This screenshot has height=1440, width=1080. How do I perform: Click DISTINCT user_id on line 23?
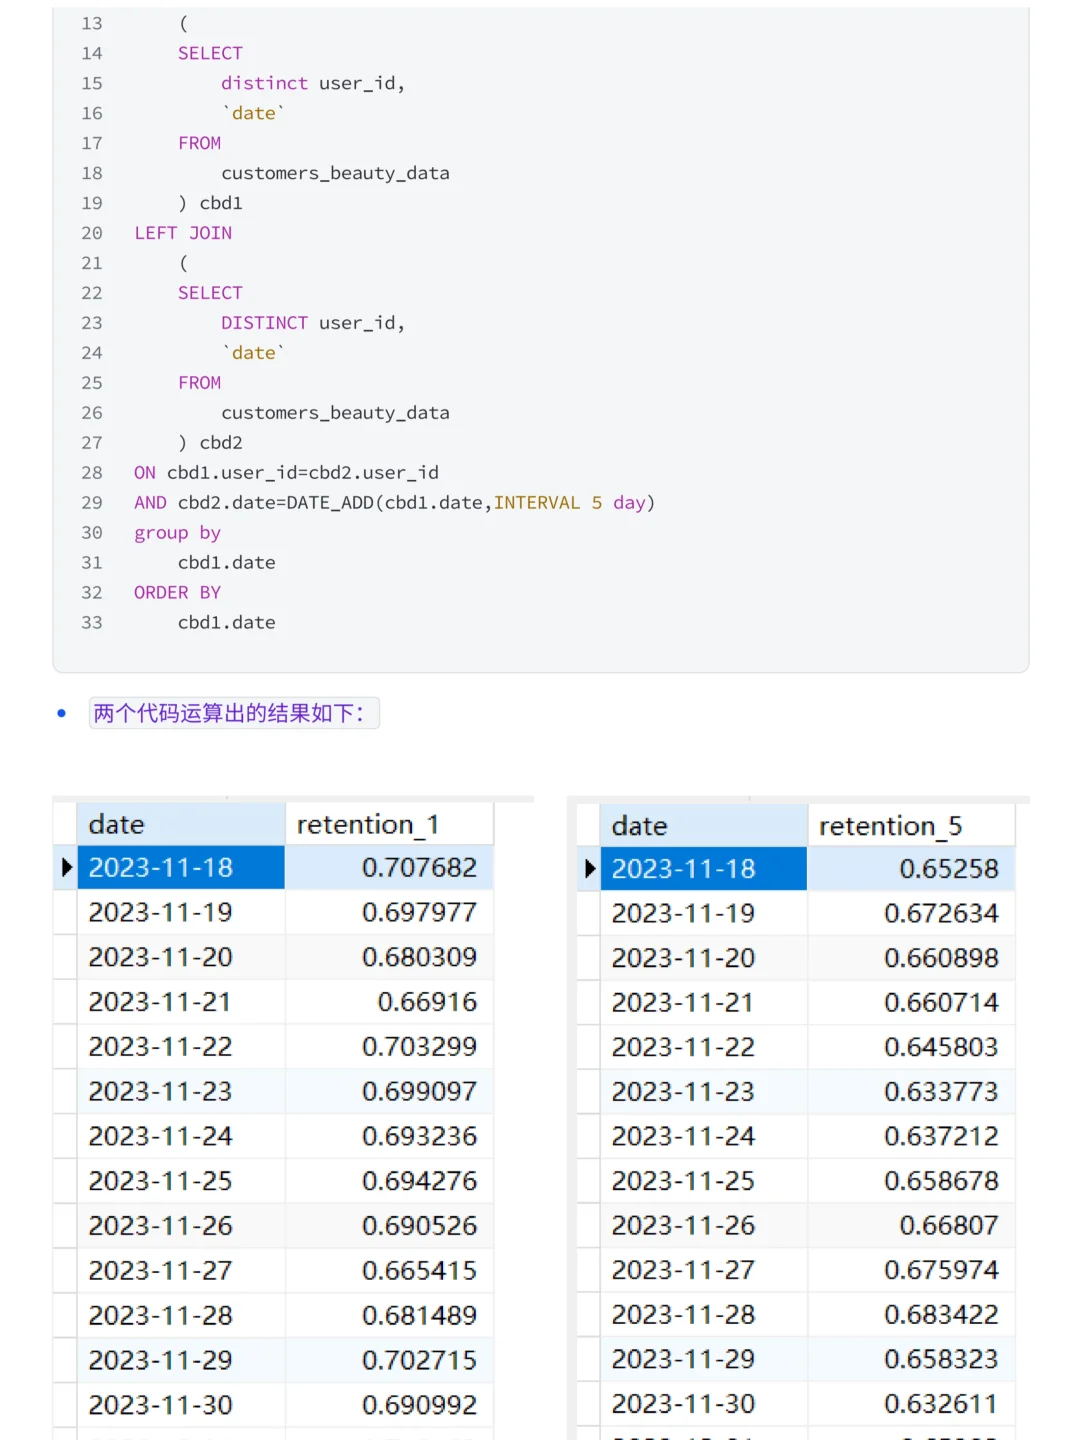point(313,323)
